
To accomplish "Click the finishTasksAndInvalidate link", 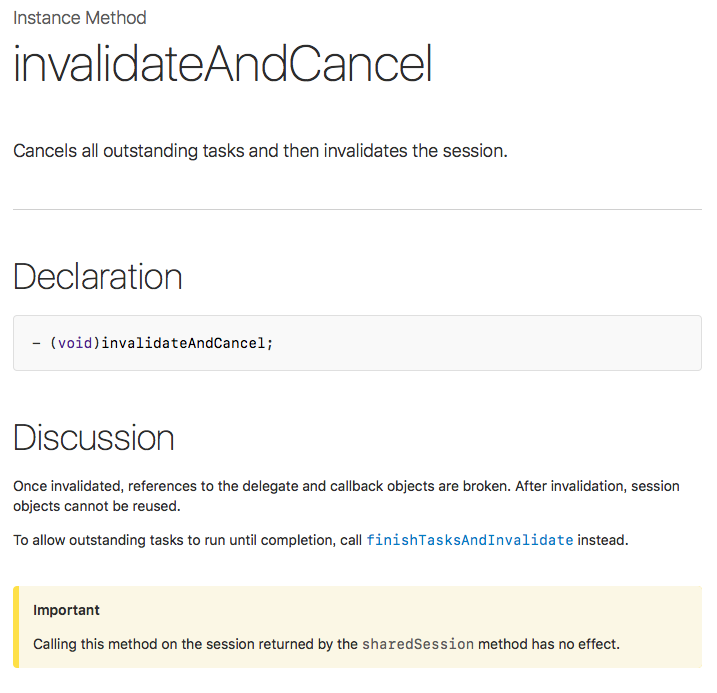I will 470,540.
